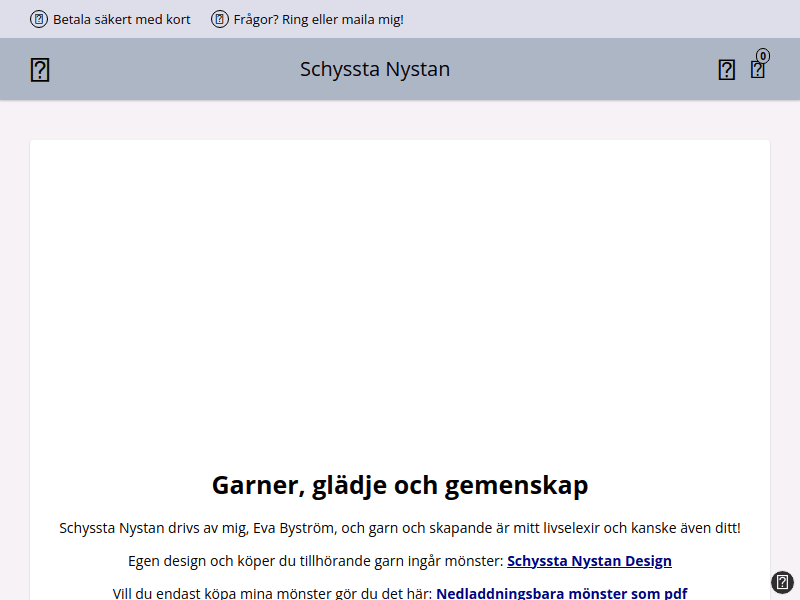Screen dimensions: 800x600
Task: Click the text "gör du det här"
Action: (384, 593)
